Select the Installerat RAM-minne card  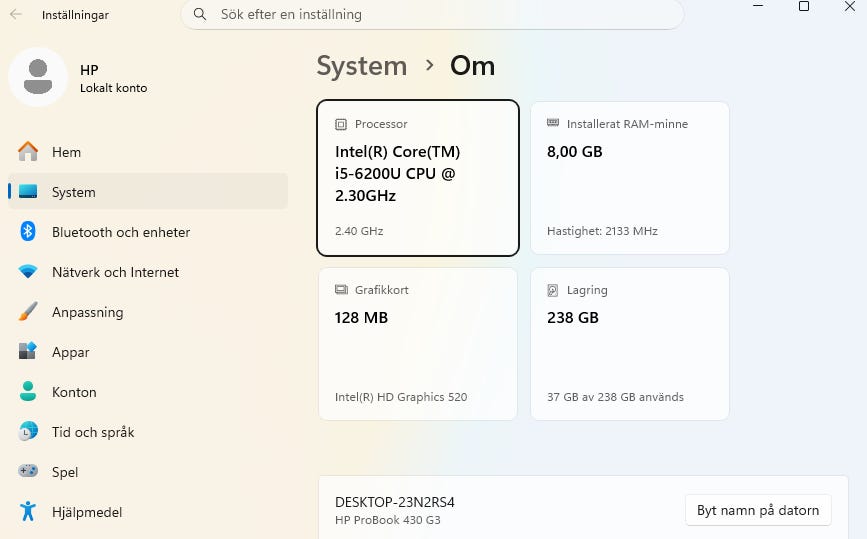630,178
